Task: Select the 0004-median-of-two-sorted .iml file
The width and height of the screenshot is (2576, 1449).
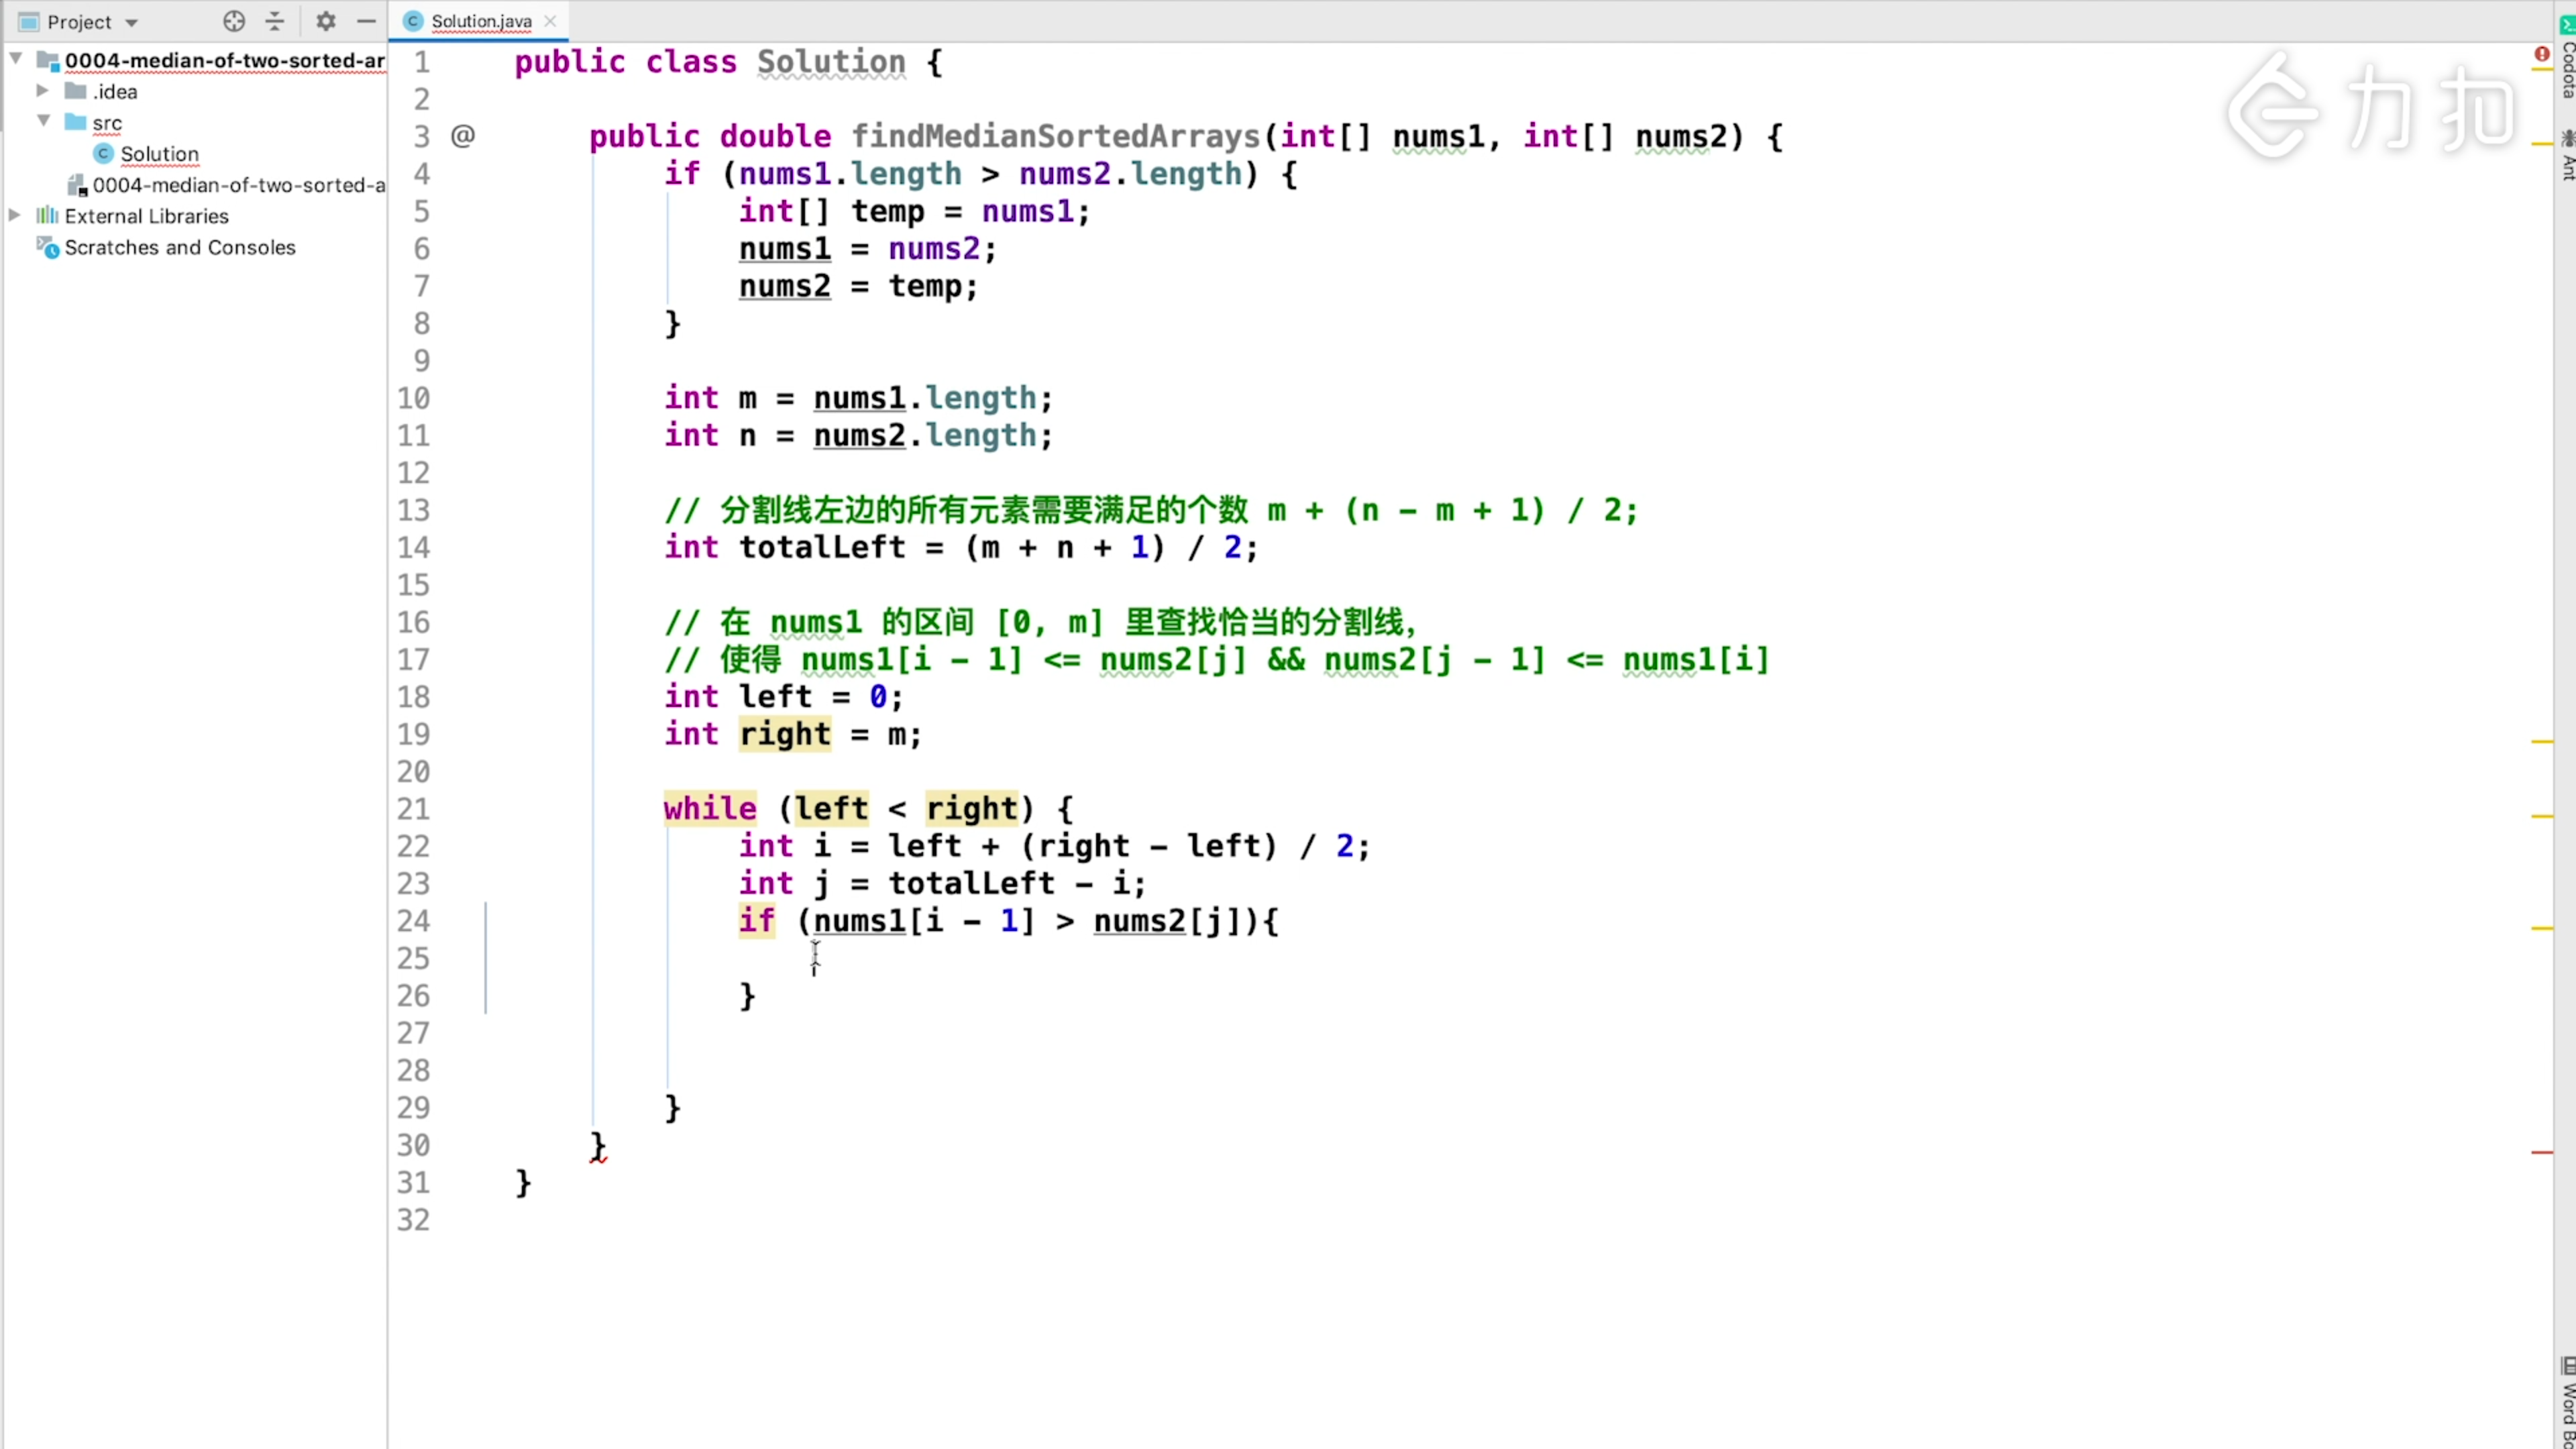Action: 238,185
